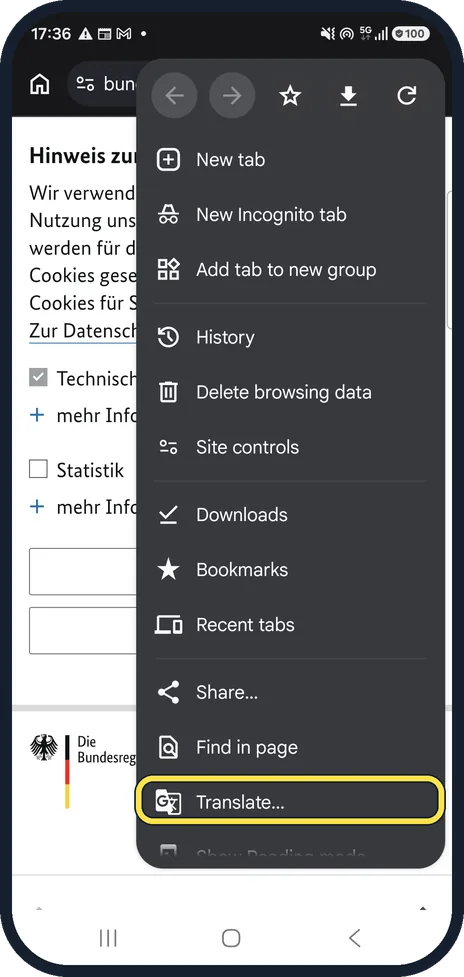Tap the first empty cookie button
This screenshot has width=464, height=977.
pyautogui.click(x=82, y=571)
